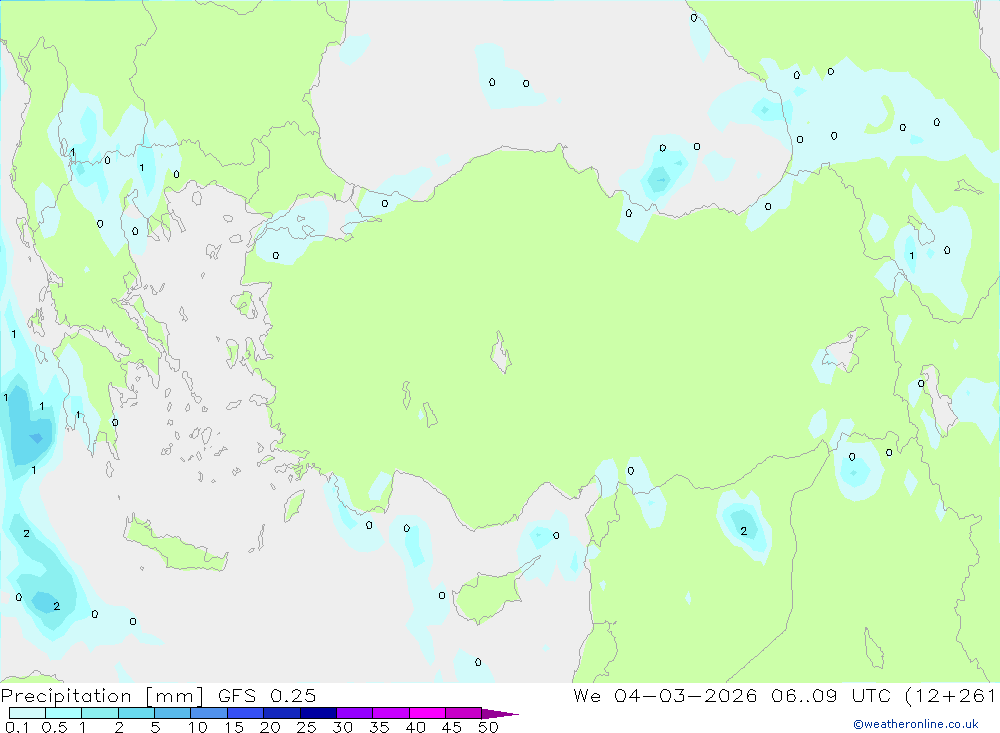Click the legend label '25'
Image resolution: width=1000 pixels, height=733 pixels.
(306, 727)
